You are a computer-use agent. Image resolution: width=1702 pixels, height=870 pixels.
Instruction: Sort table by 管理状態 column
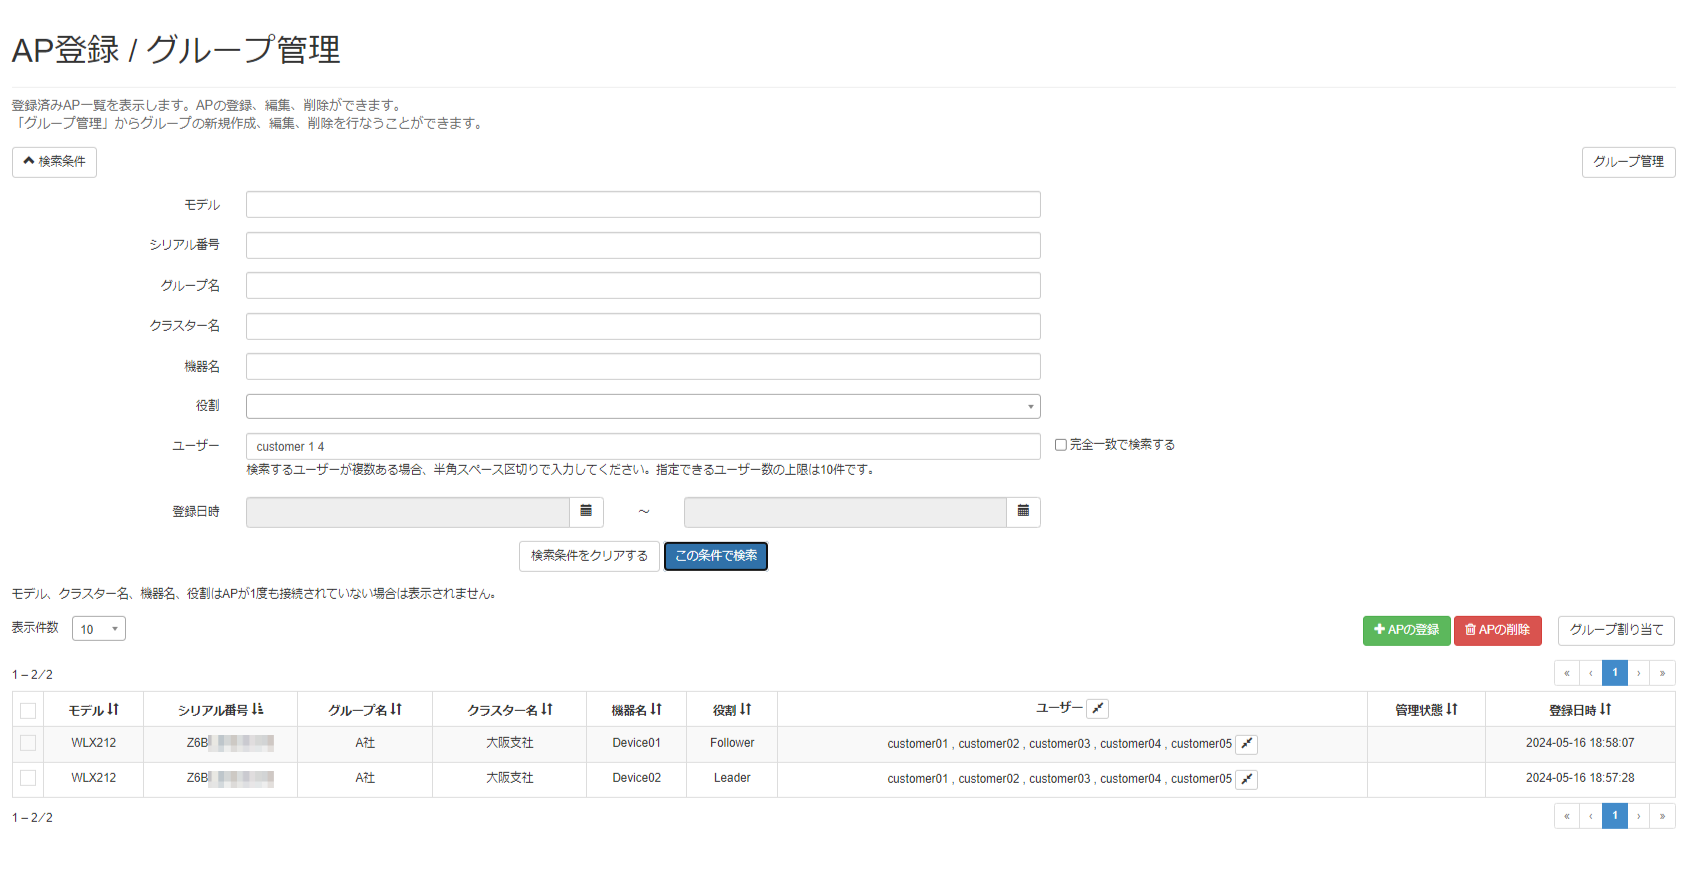click(1451, 710)
